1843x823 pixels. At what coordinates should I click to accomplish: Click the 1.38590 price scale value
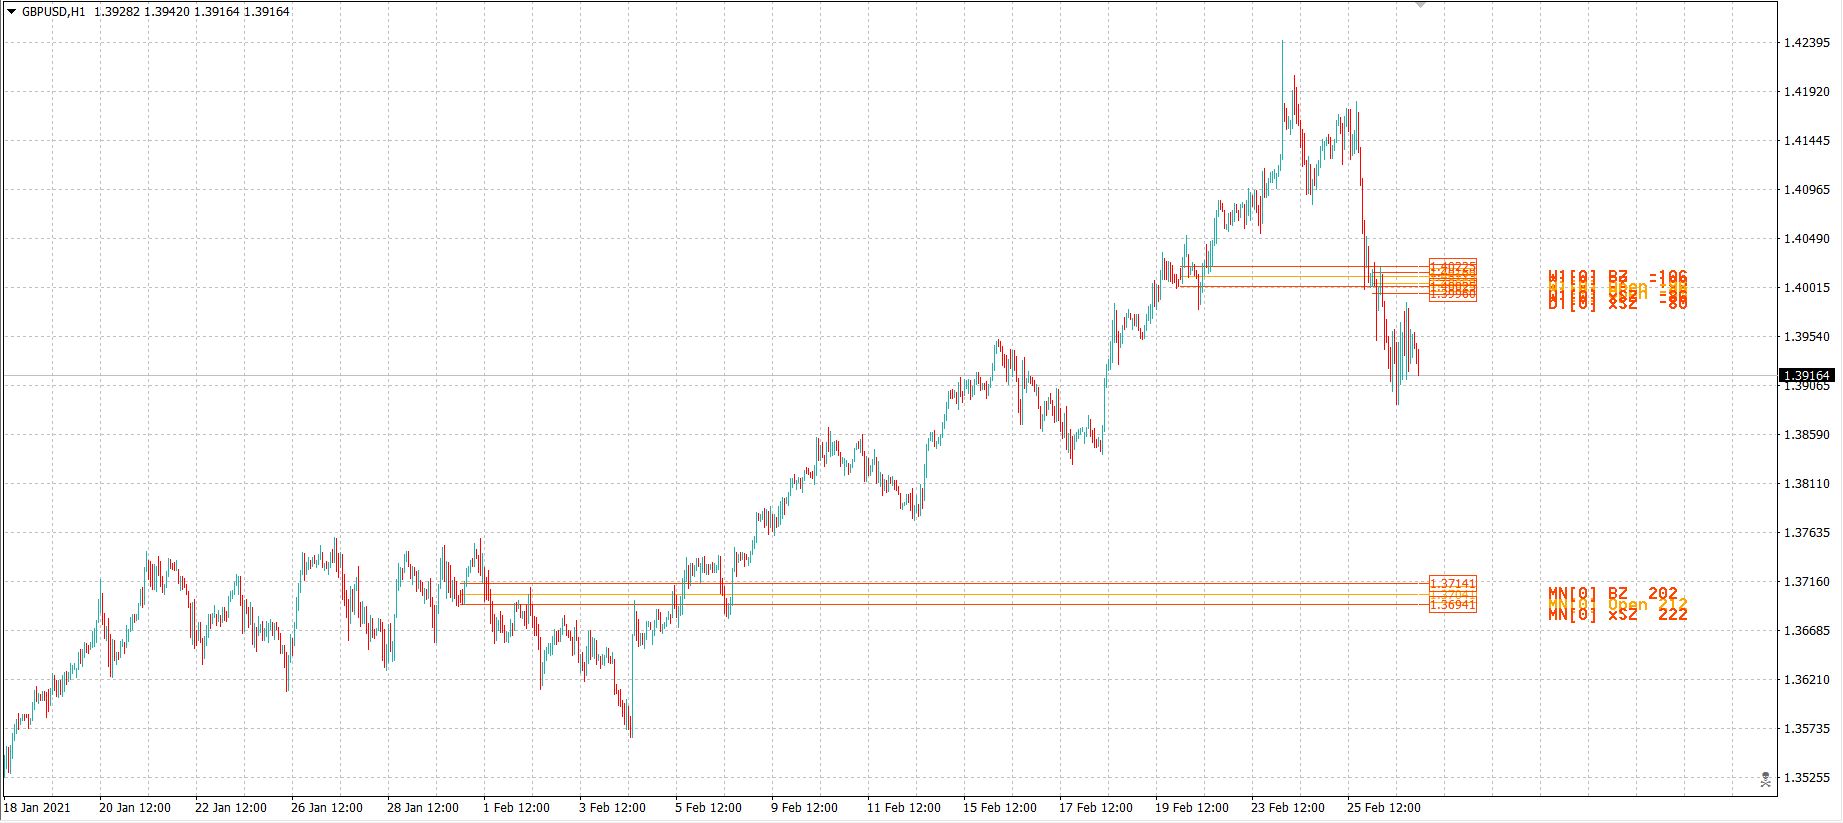pyautogui.click(x=1807, y=435)
